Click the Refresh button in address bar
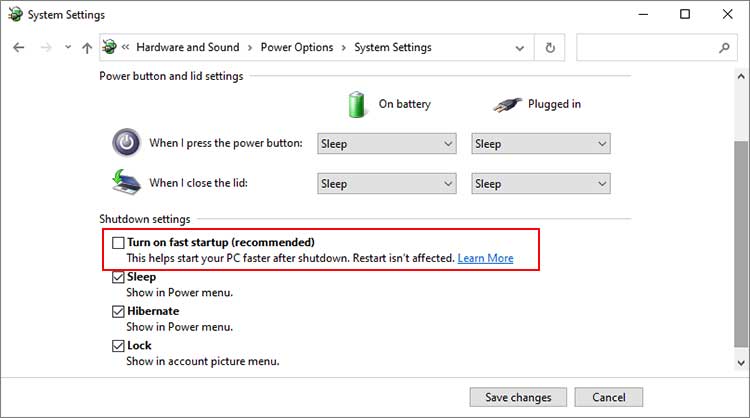Viewport: 750px width, 418px height. pyautogui.click(x=550, y=47)
